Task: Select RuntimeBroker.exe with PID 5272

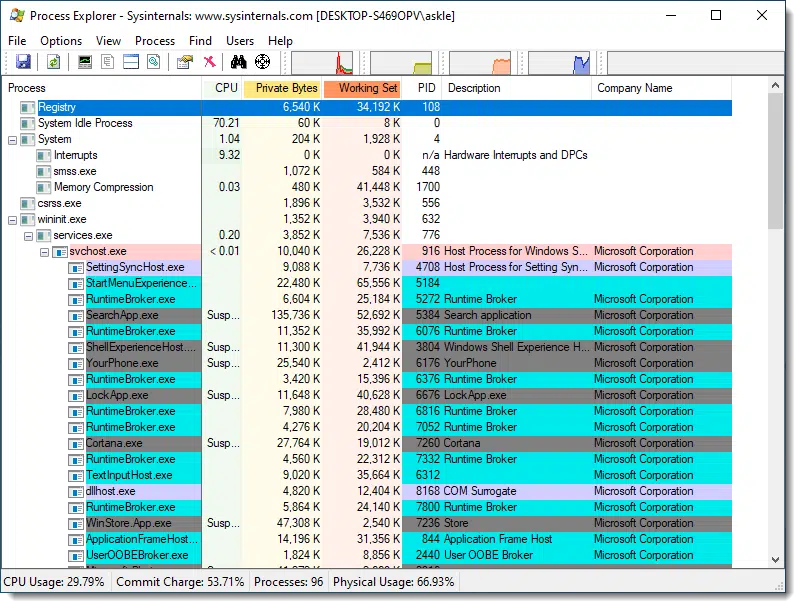Action: pyautogui.click(x=367, y=299)
